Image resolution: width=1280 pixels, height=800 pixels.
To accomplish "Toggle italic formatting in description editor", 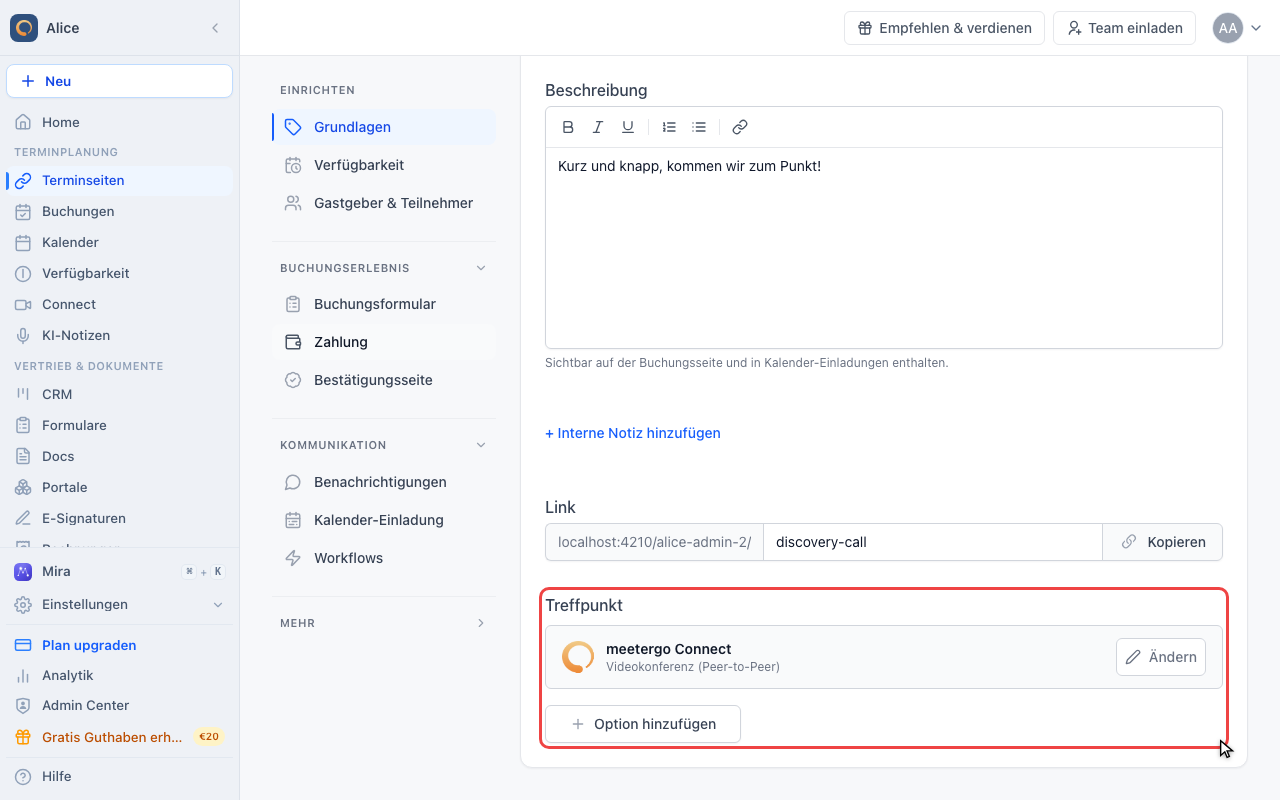I will point(598,127).
